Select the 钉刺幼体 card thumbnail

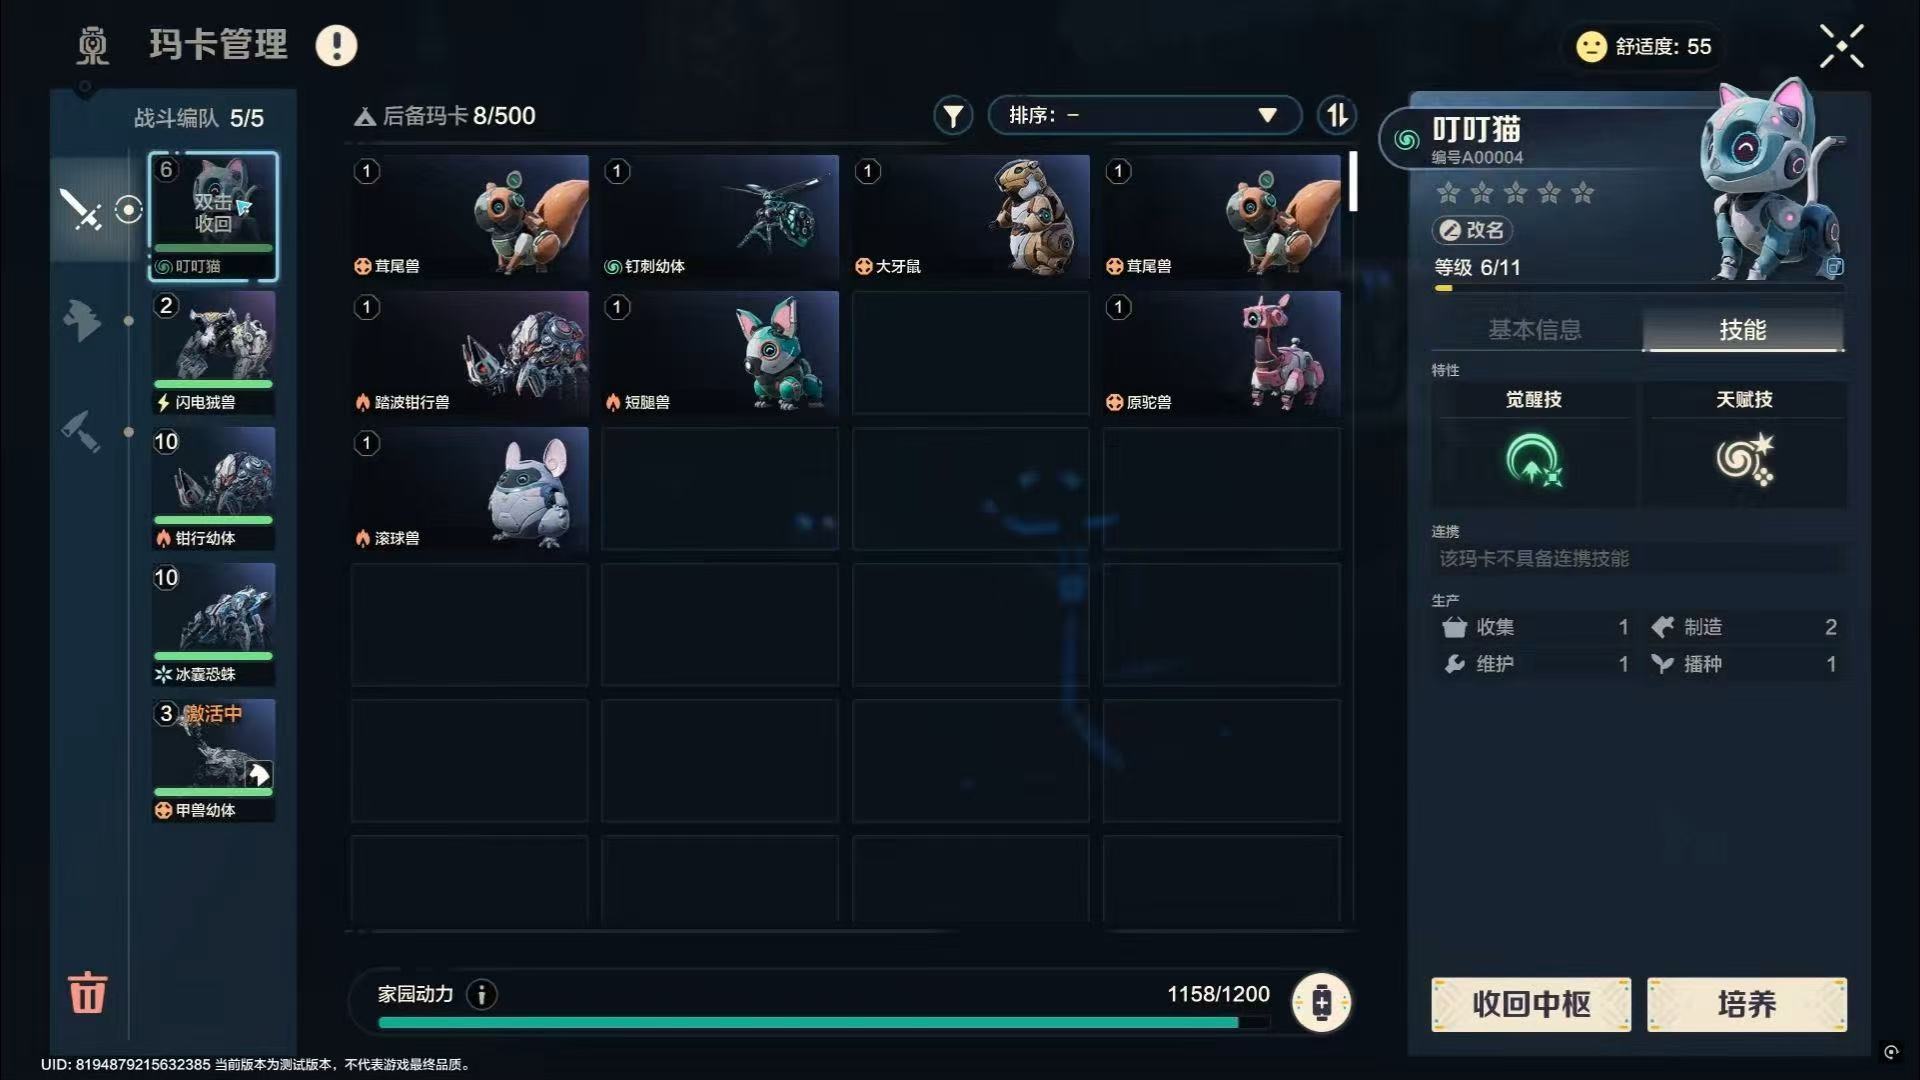coord(720,217)
